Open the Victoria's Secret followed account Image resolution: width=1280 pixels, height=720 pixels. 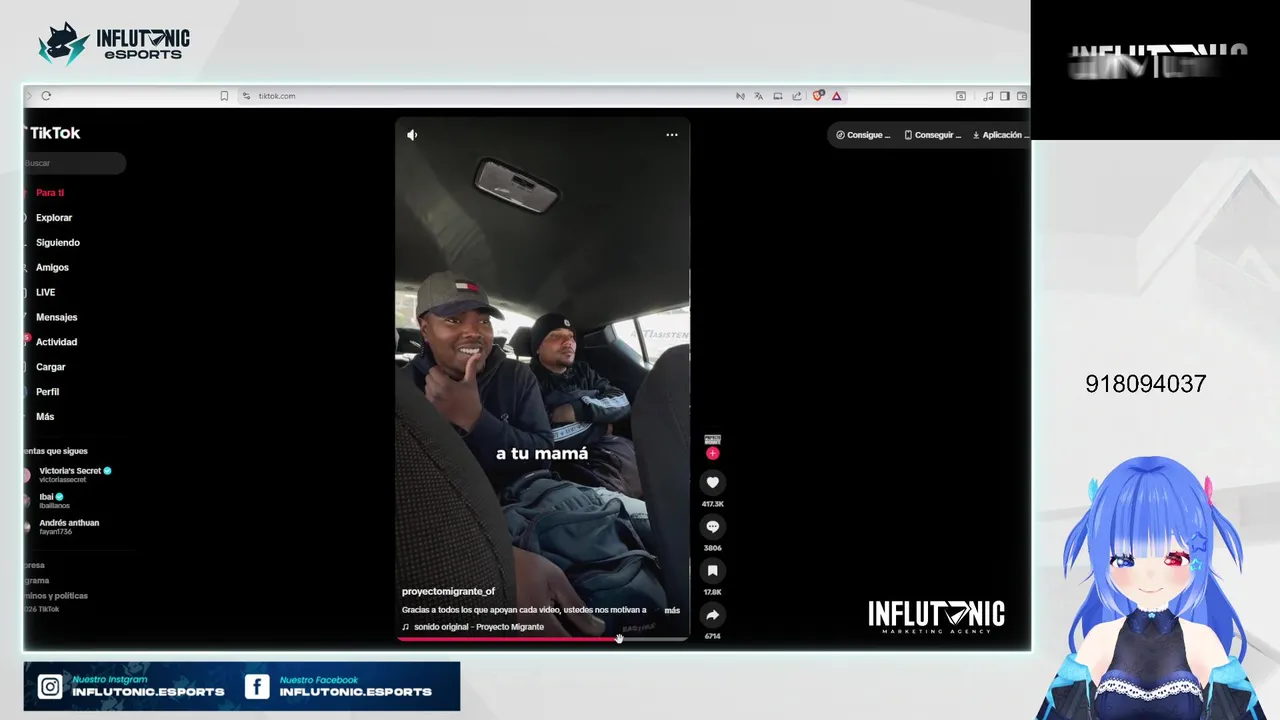pyautogui.click(x=70, y=475)
